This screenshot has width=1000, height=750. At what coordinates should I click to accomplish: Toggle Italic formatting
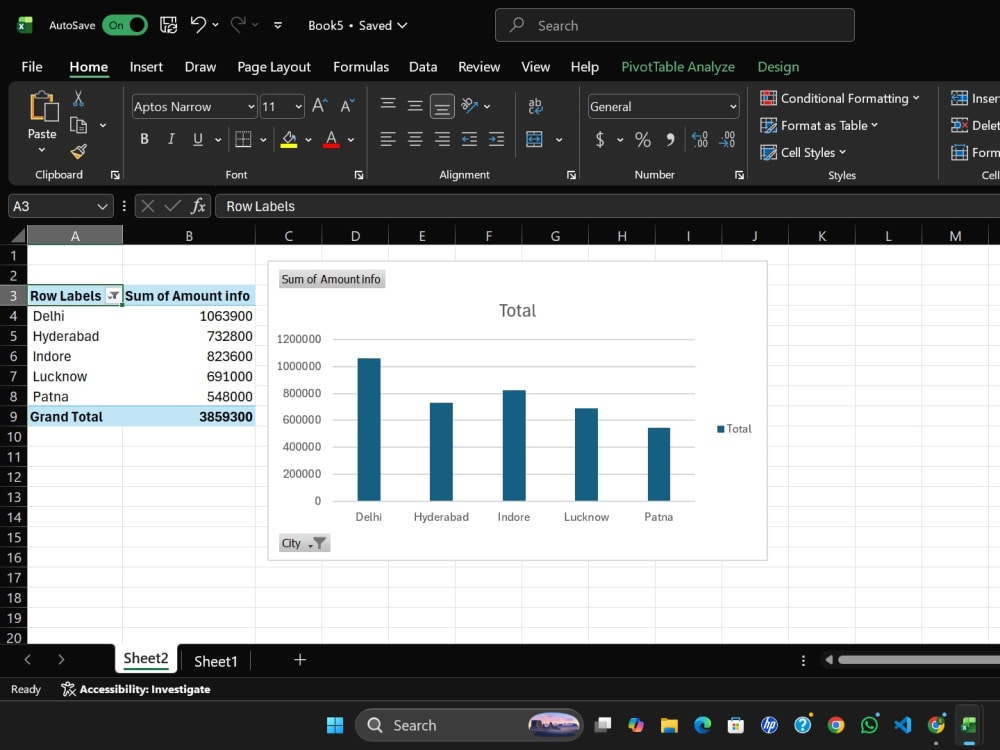coord(171,139)
